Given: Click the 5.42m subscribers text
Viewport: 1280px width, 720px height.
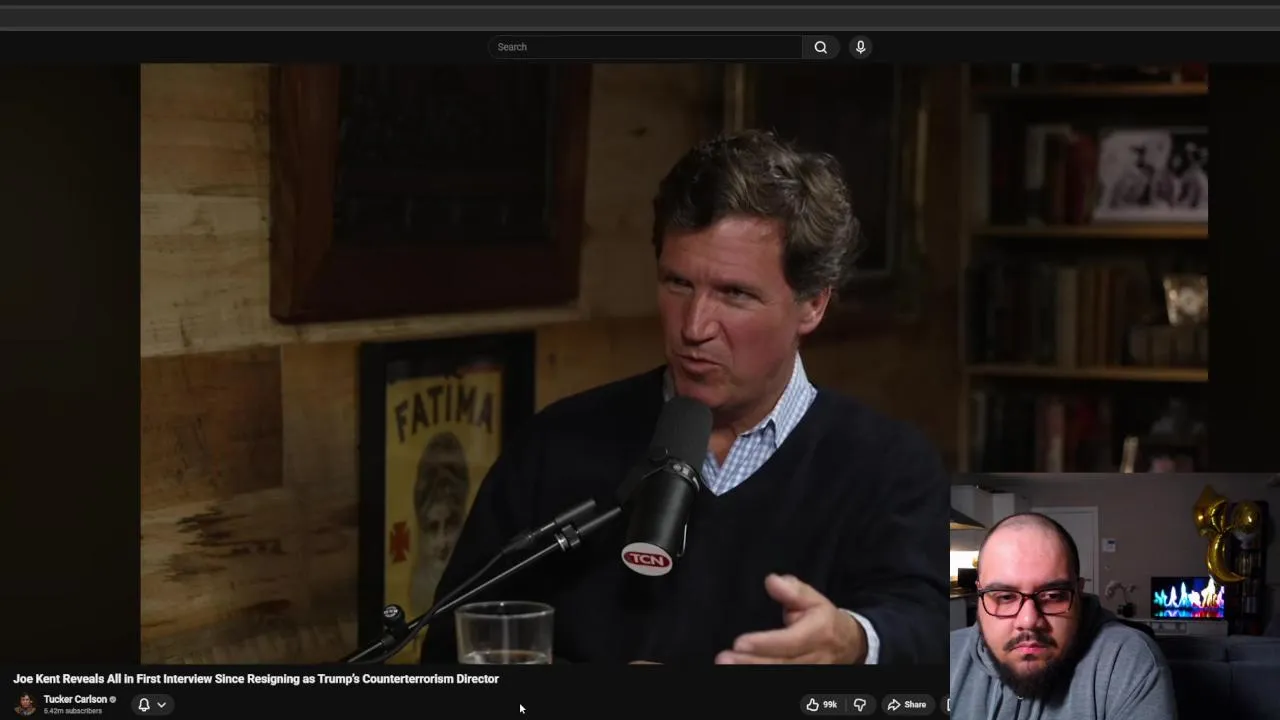Looking at the screenshot, I should coord(72,711).
